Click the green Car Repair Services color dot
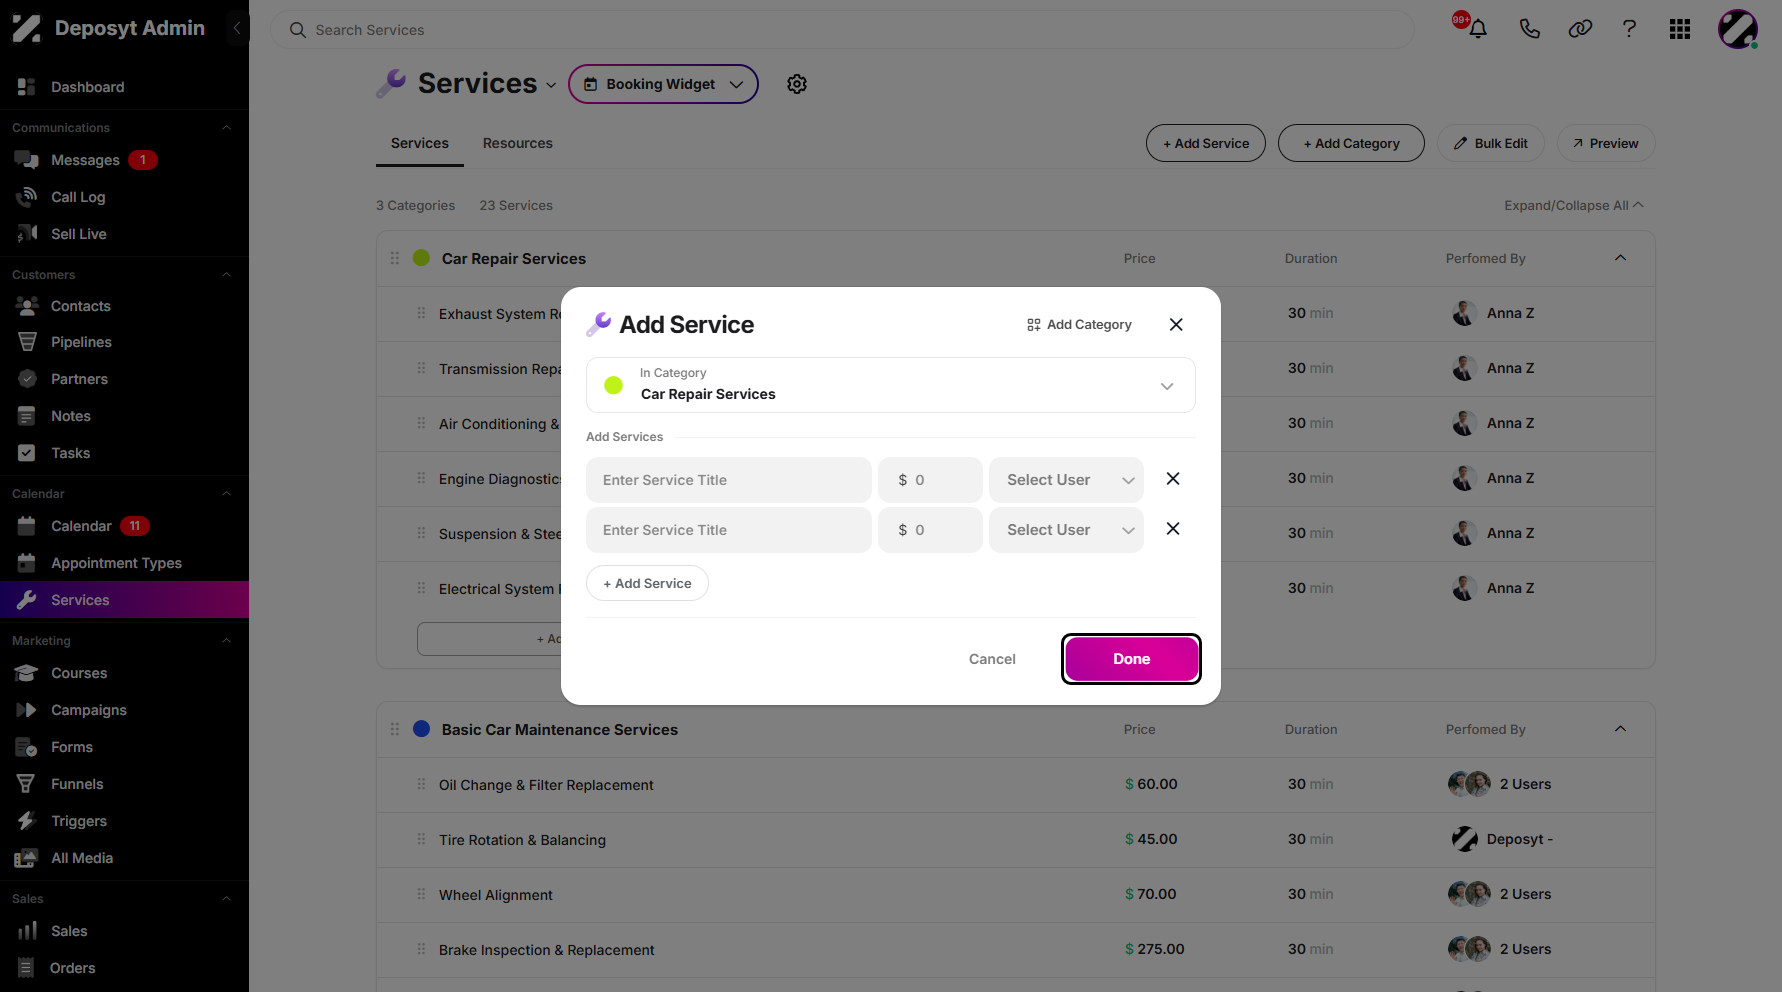 click(421, 258)
